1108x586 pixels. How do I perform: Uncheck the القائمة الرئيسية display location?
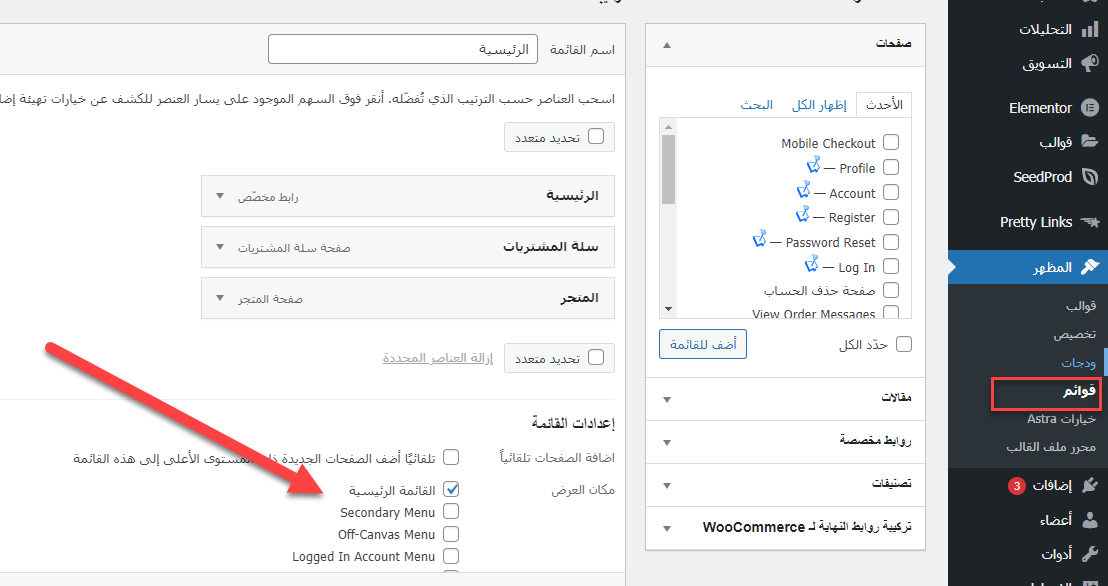tap(451, 489)
